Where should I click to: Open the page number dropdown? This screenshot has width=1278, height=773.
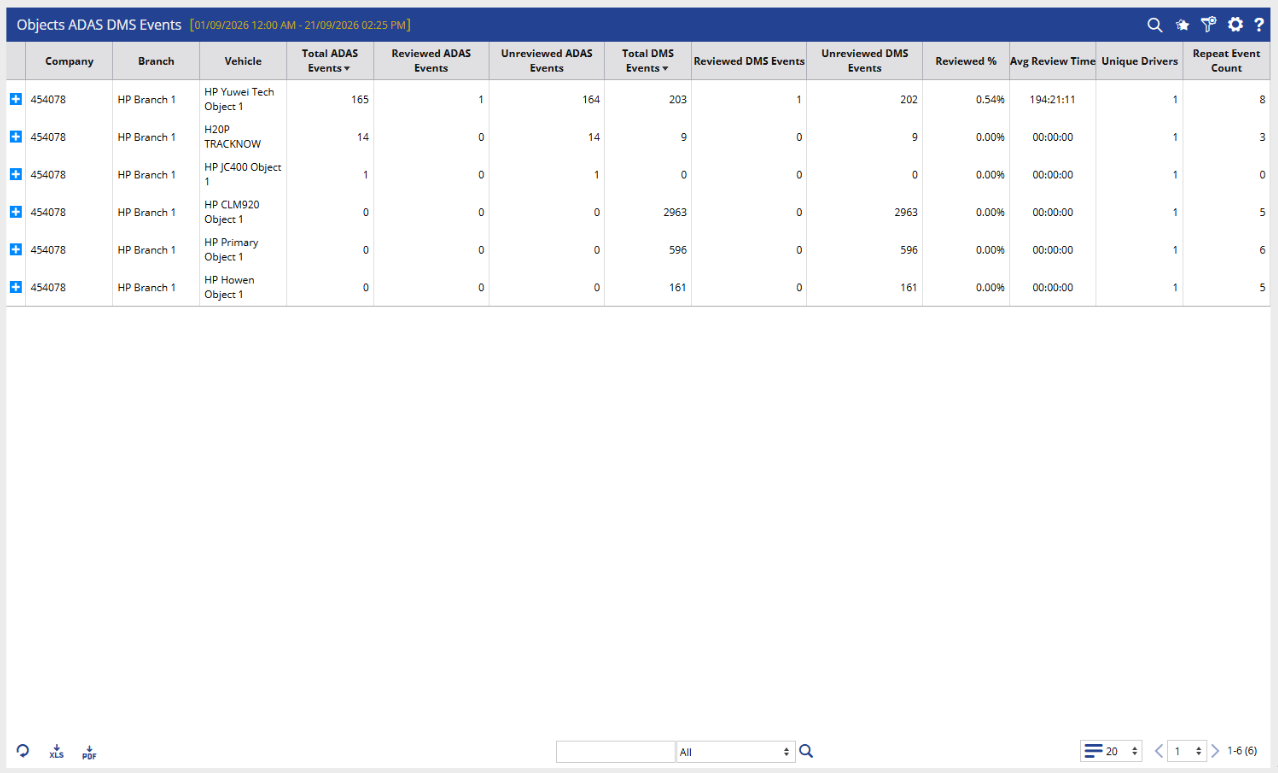pos(1187,751)
